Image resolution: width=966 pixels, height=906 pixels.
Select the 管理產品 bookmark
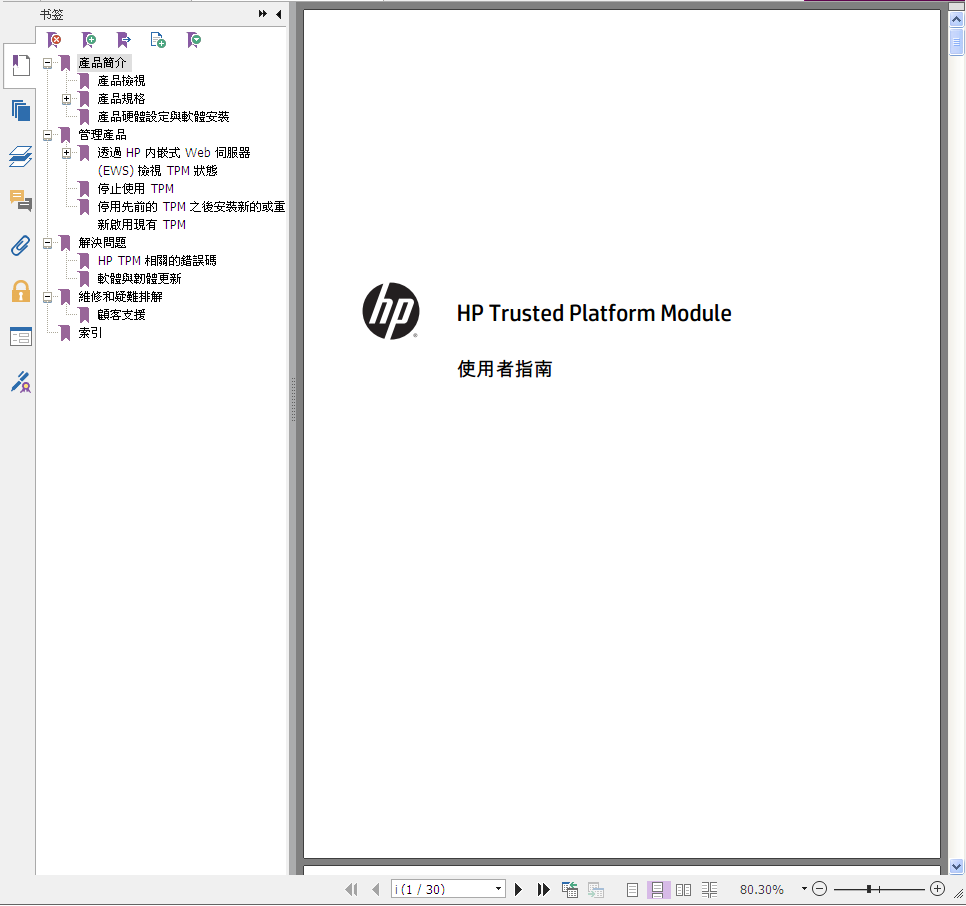[102, 135]
